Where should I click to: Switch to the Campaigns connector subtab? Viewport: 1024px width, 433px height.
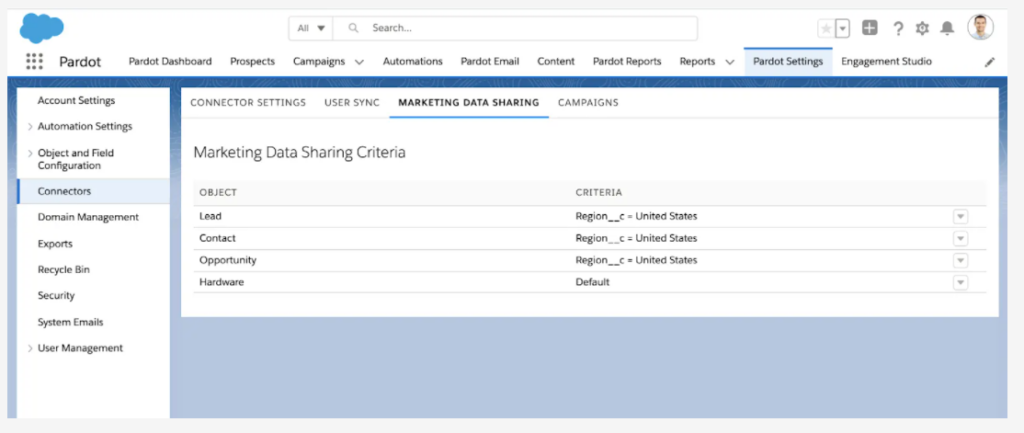[x=588, y=103]
